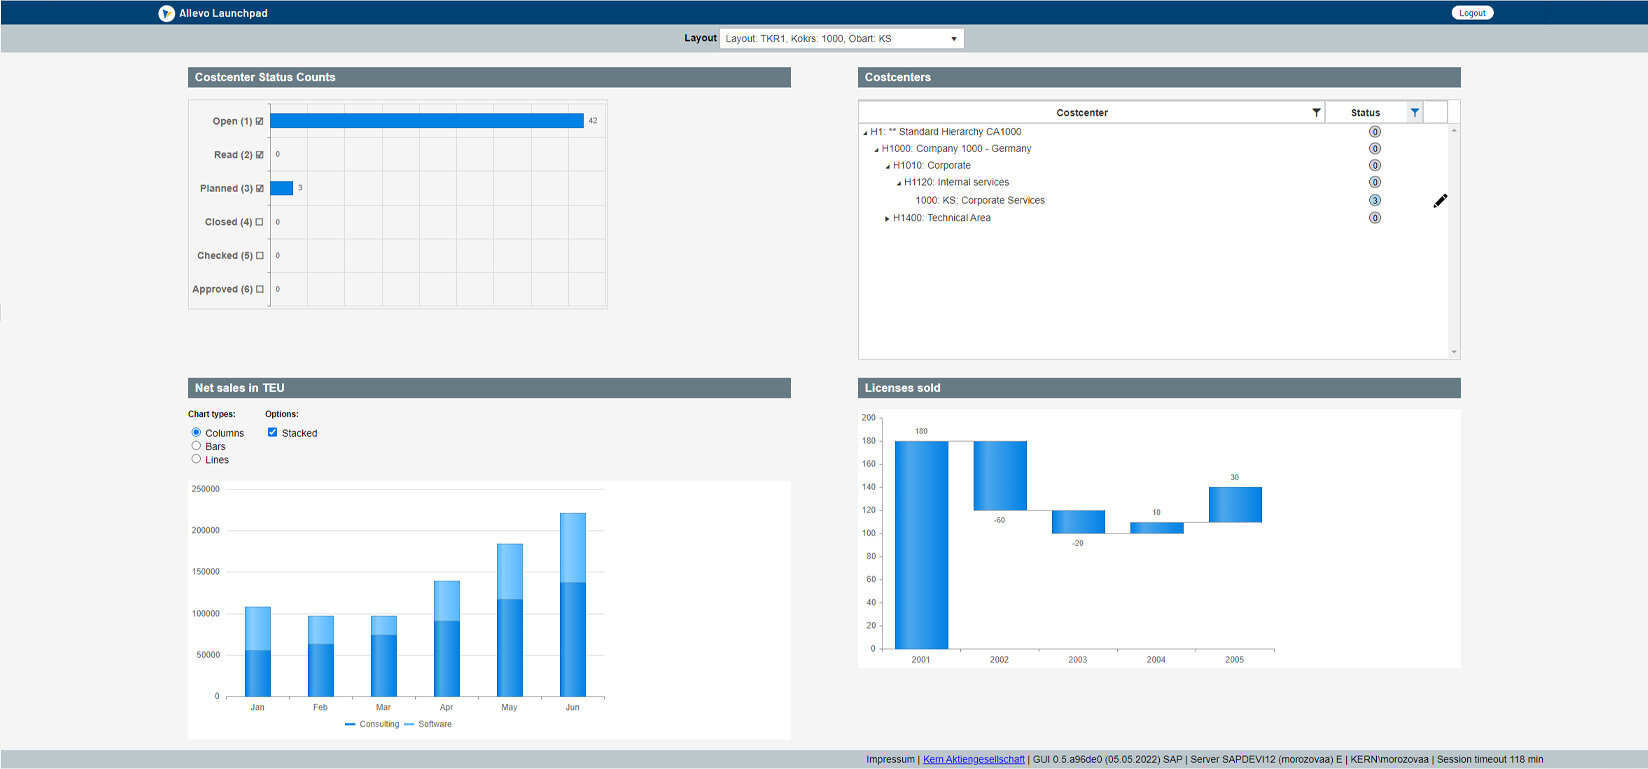Click the status badge of H1 Standard Hierarchy
Viewport: 1648px width, 769px height.
[x=1375, y=132]
